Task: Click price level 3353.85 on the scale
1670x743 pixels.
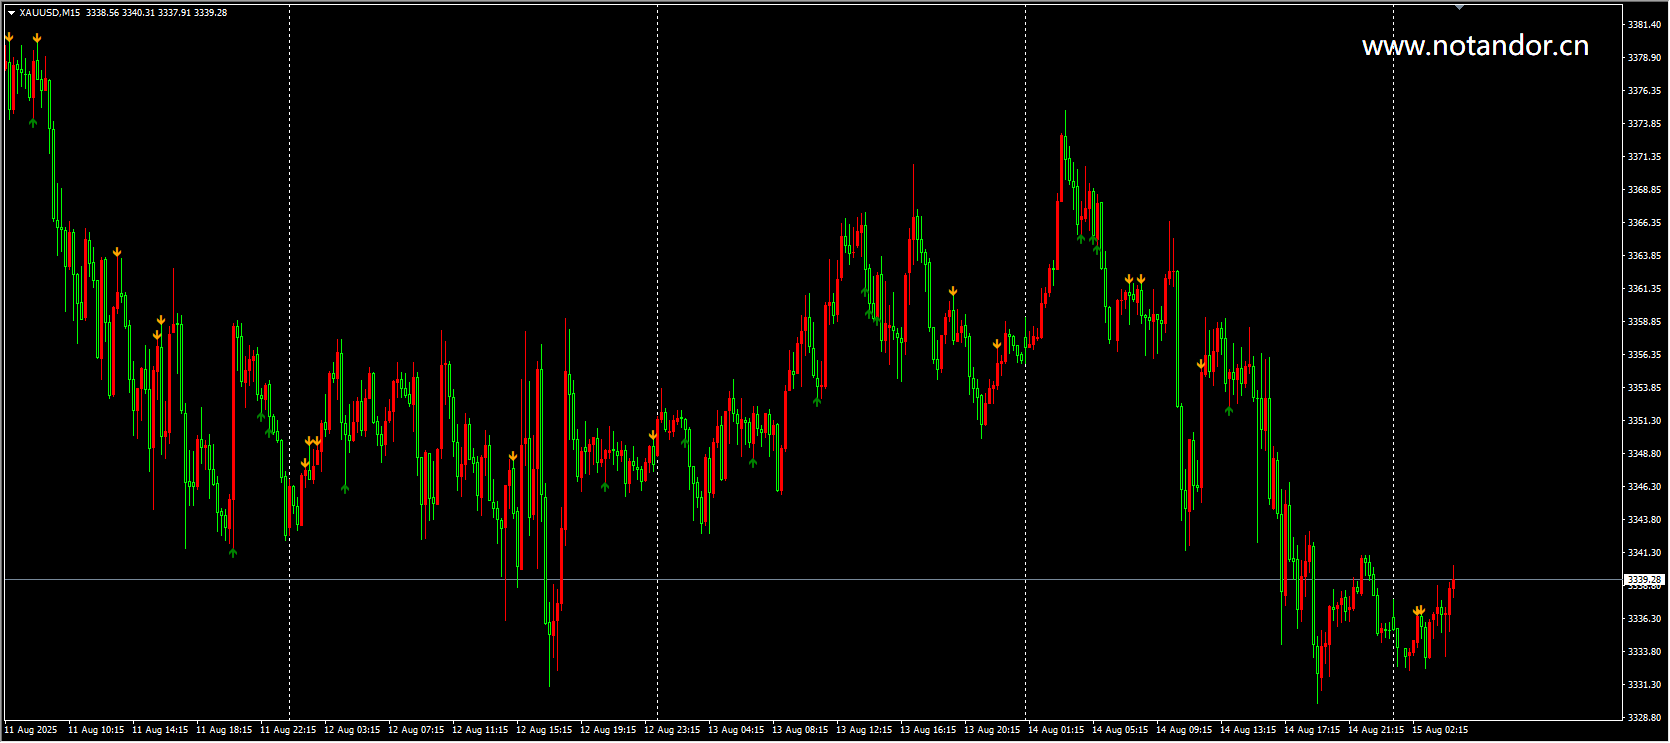Action: 1644,387
